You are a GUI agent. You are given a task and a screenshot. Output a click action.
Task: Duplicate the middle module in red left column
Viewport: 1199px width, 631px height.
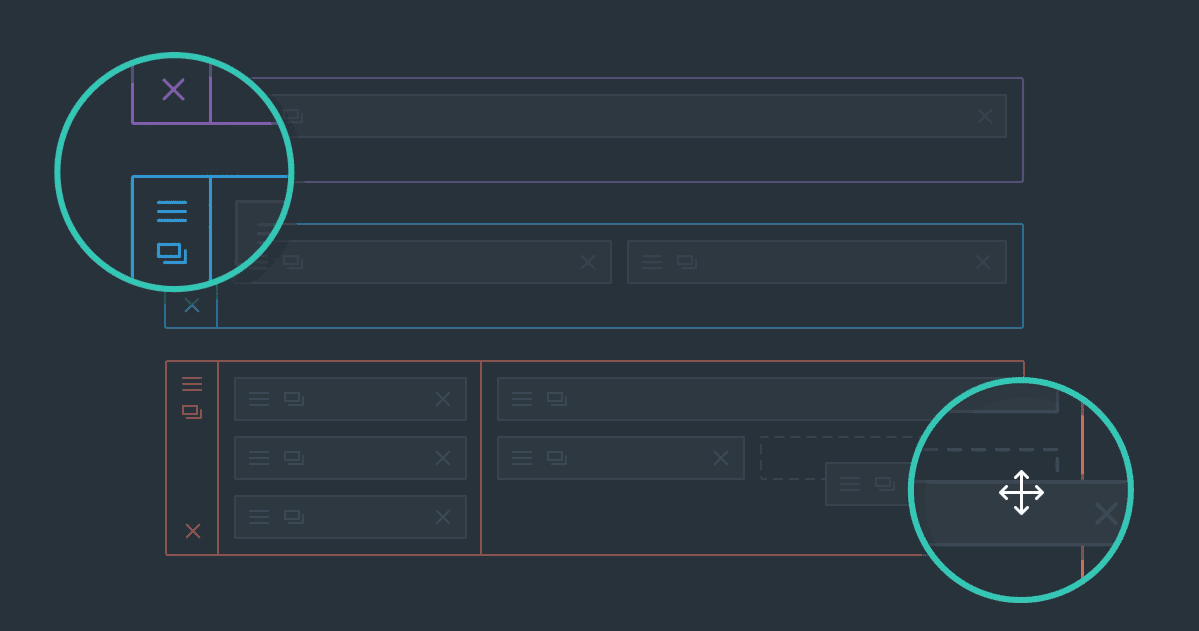293,458
